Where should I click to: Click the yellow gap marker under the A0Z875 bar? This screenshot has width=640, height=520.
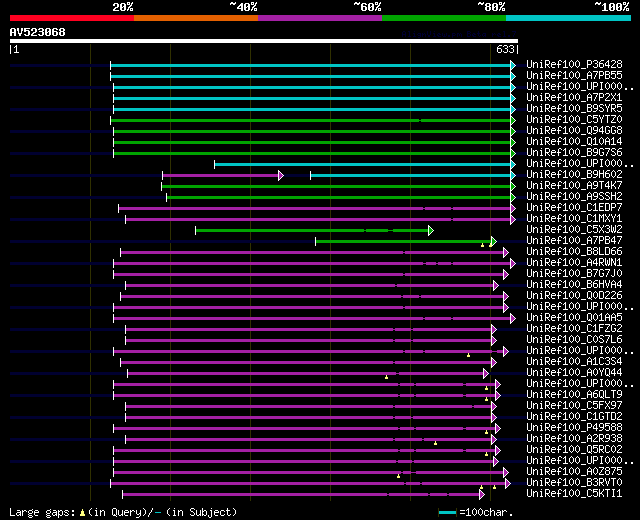[398, 476]
